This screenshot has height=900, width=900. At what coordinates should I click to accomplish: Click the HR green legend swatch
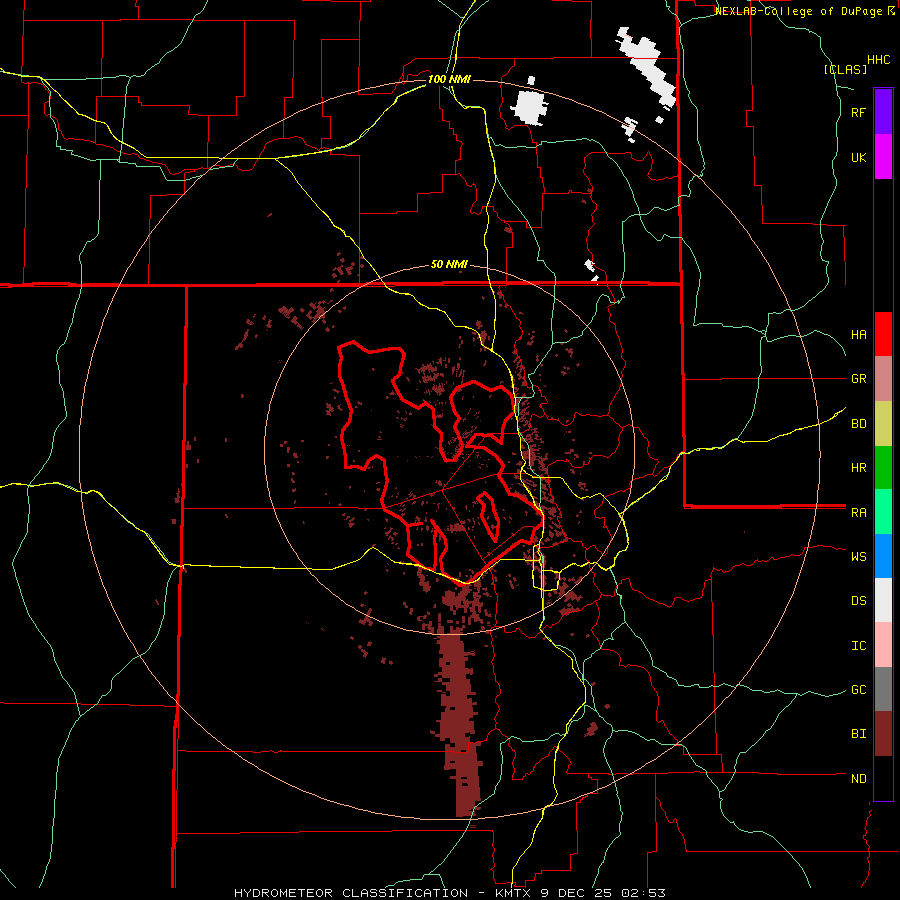point(883,467)
